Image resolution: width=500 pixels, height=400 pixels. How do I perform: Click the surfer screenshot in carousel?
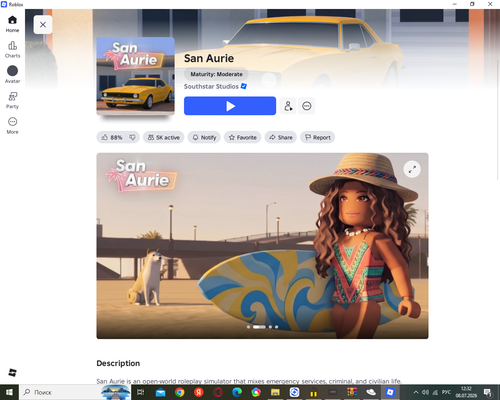pos(262,246)
